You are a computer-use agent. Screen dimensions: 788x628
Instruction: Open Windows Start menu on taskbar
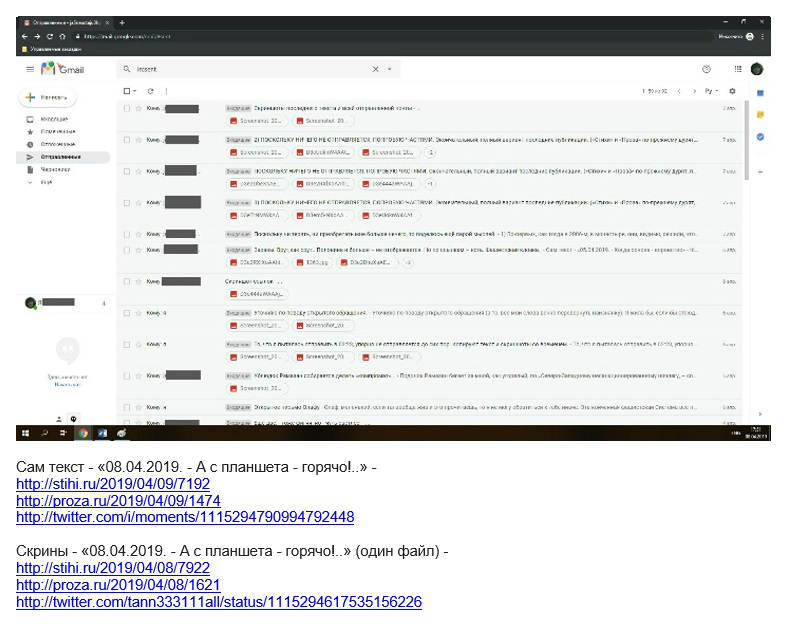pyautogui.click(x=25, y=433)
